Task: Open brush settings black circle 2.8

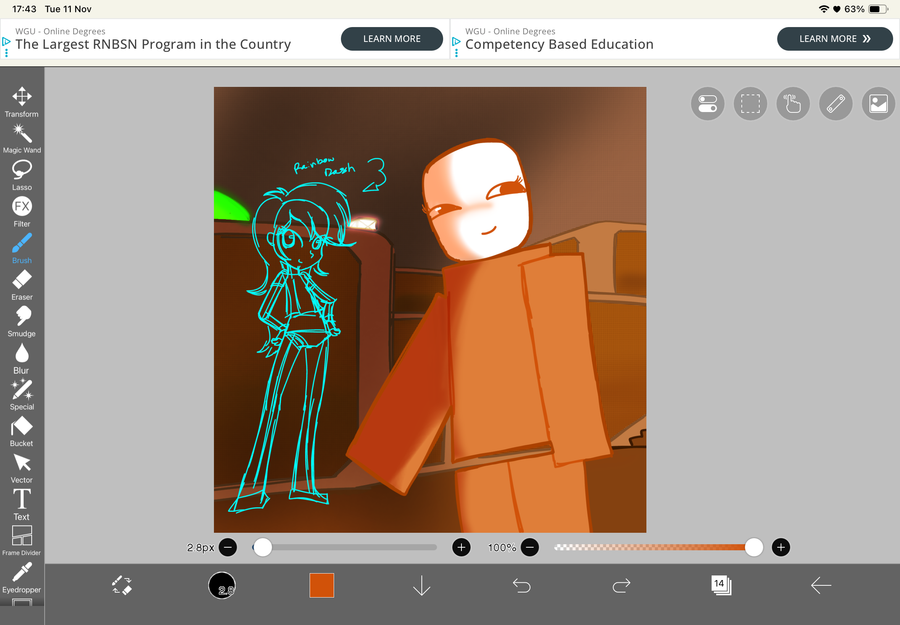Action: coord(222,585)
